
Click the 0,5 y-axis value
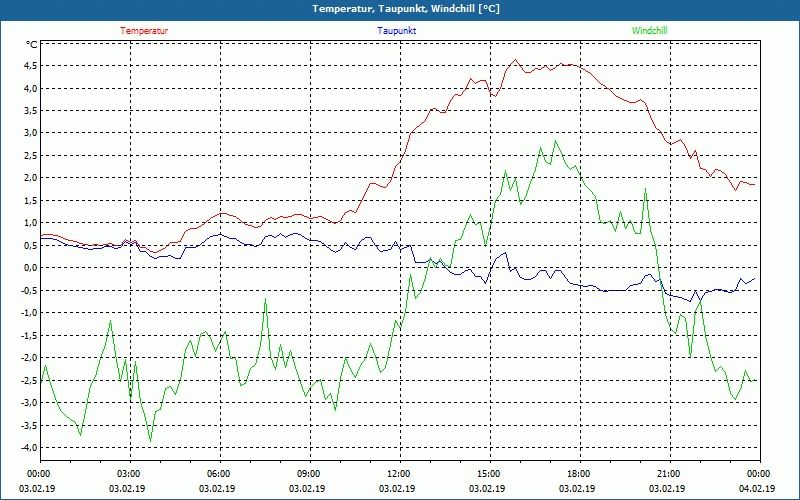click(x=30, y=245)
